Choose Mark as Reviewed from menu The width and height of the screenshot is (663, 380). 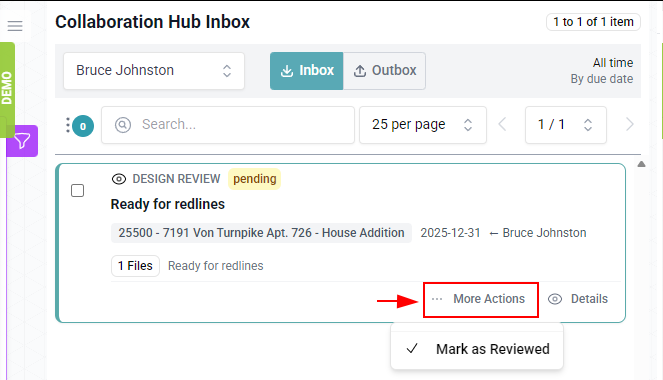coord(477,349)
